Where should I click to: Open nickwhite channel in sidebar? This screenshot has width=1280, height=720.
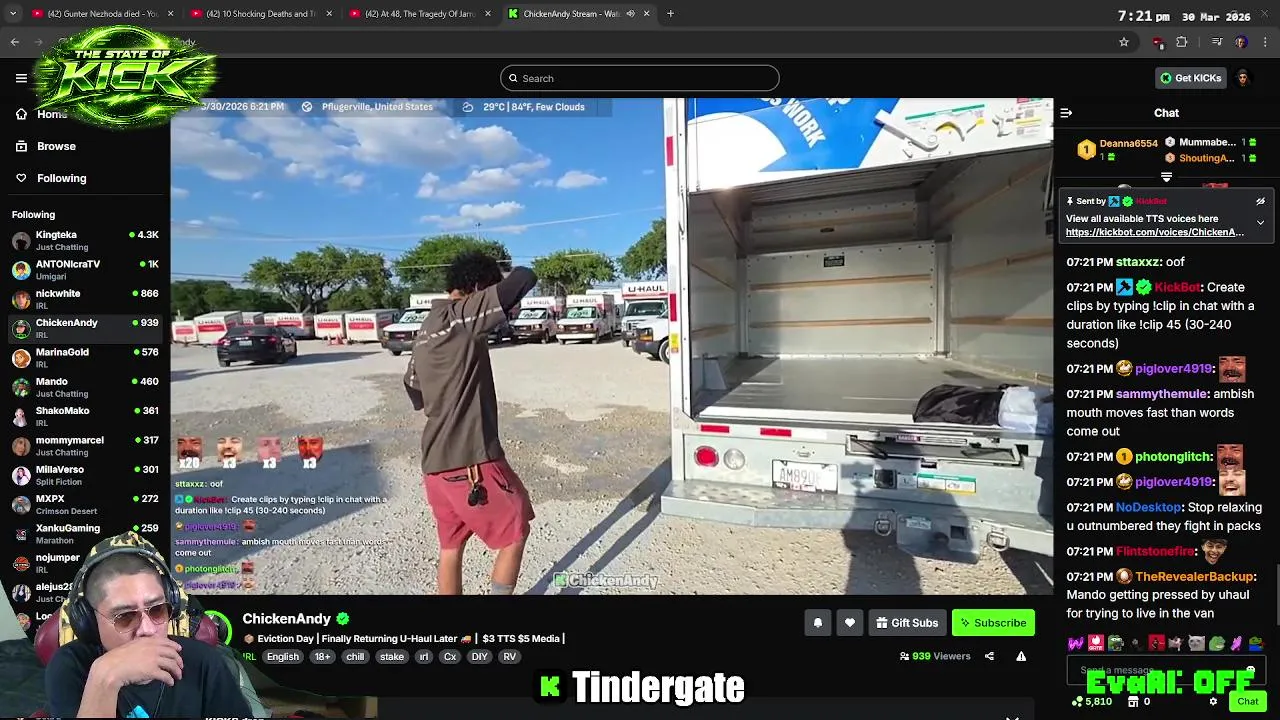pos(85,299)
